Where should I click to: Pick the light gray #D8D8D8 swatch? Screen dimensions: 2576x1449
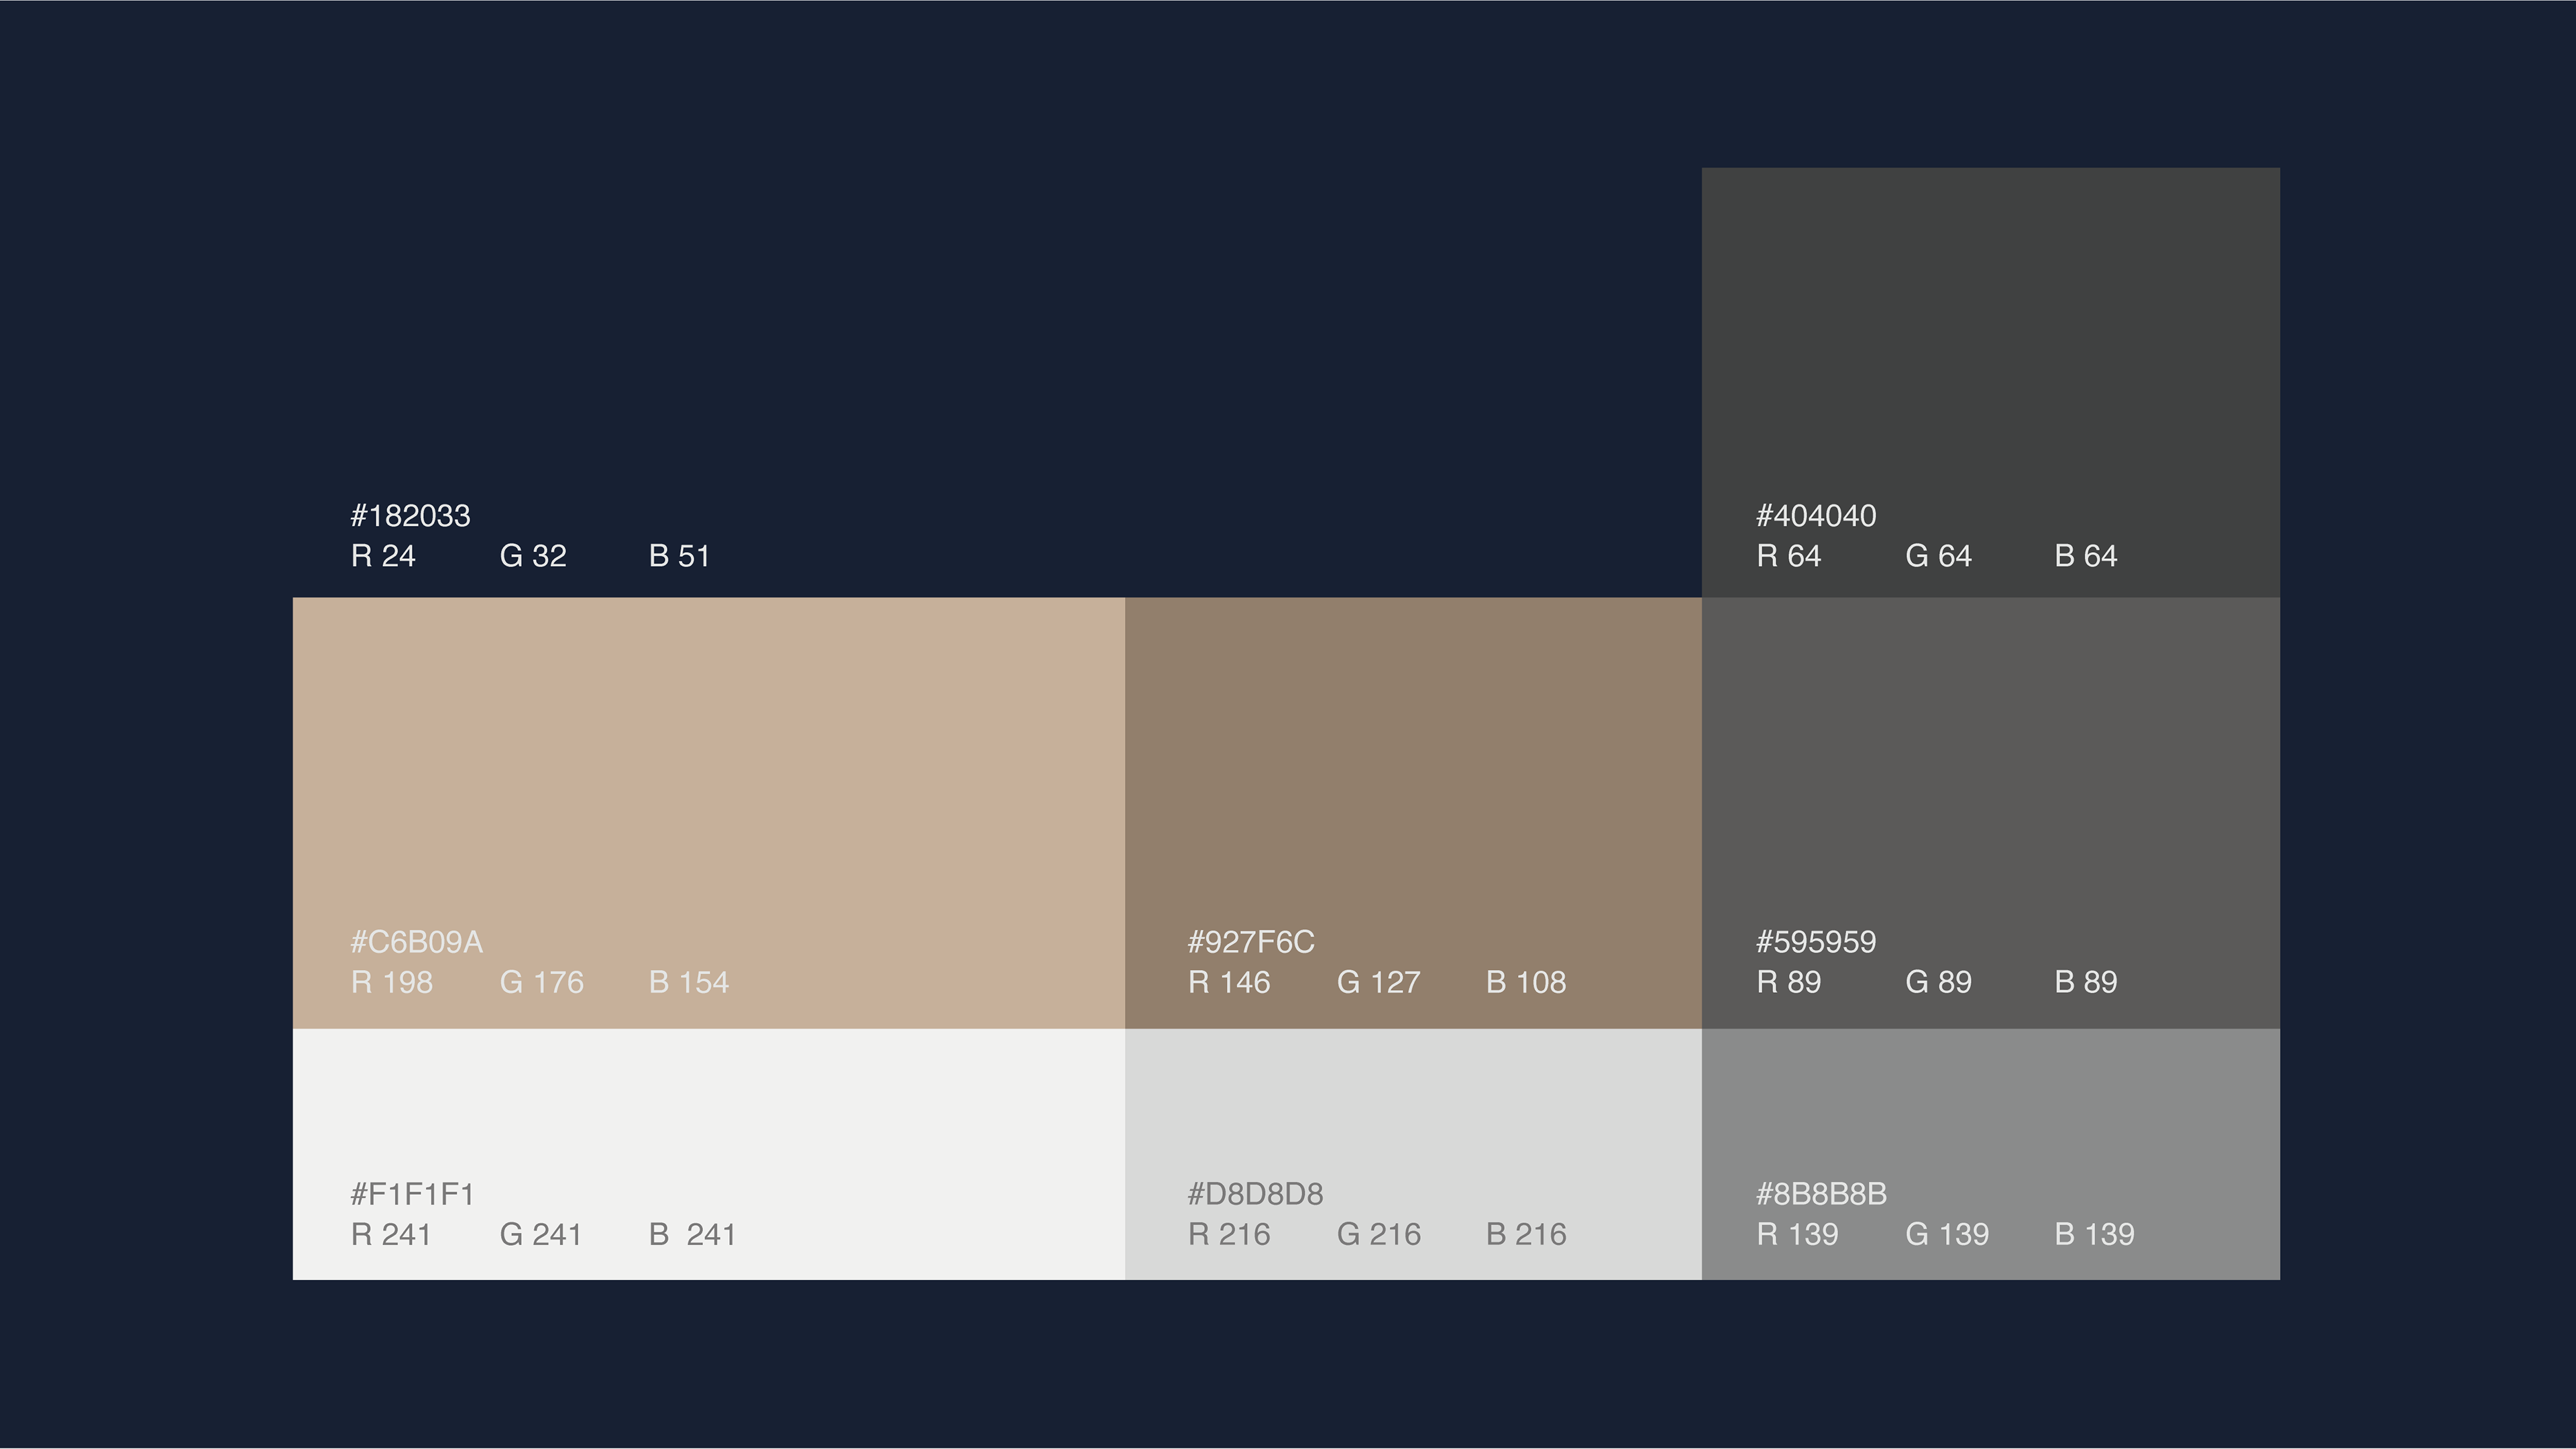(1413, 1154)
